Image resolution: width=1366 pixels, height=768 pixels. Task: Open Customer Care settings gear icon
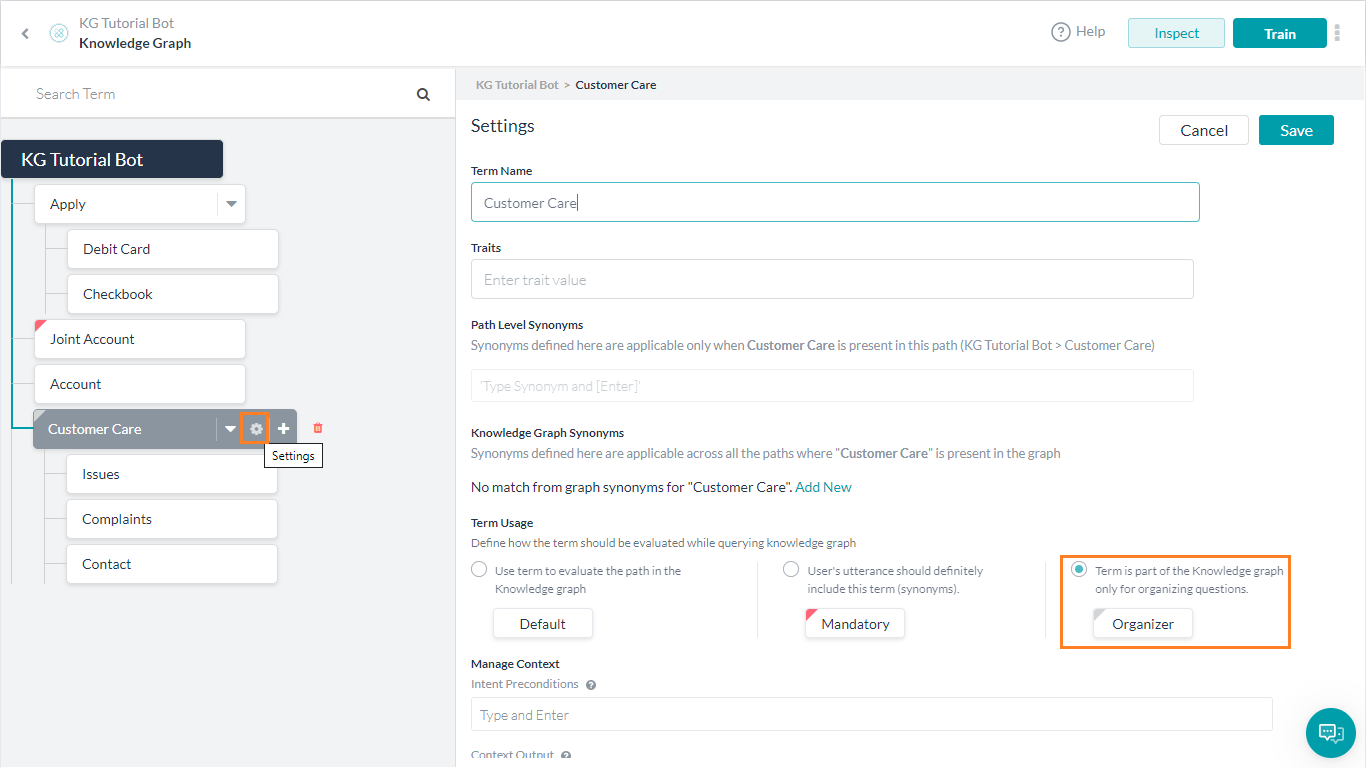[x=256, y=429]
